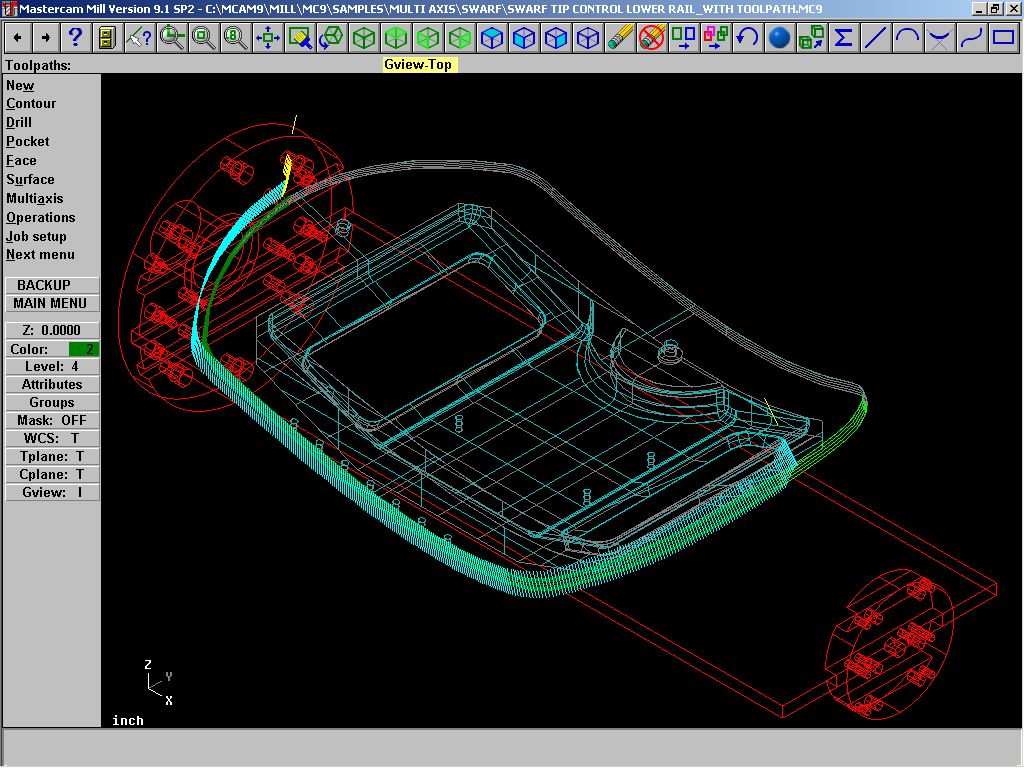
Task: Toggle shading with the blue sphere icon
Action: 779,38
